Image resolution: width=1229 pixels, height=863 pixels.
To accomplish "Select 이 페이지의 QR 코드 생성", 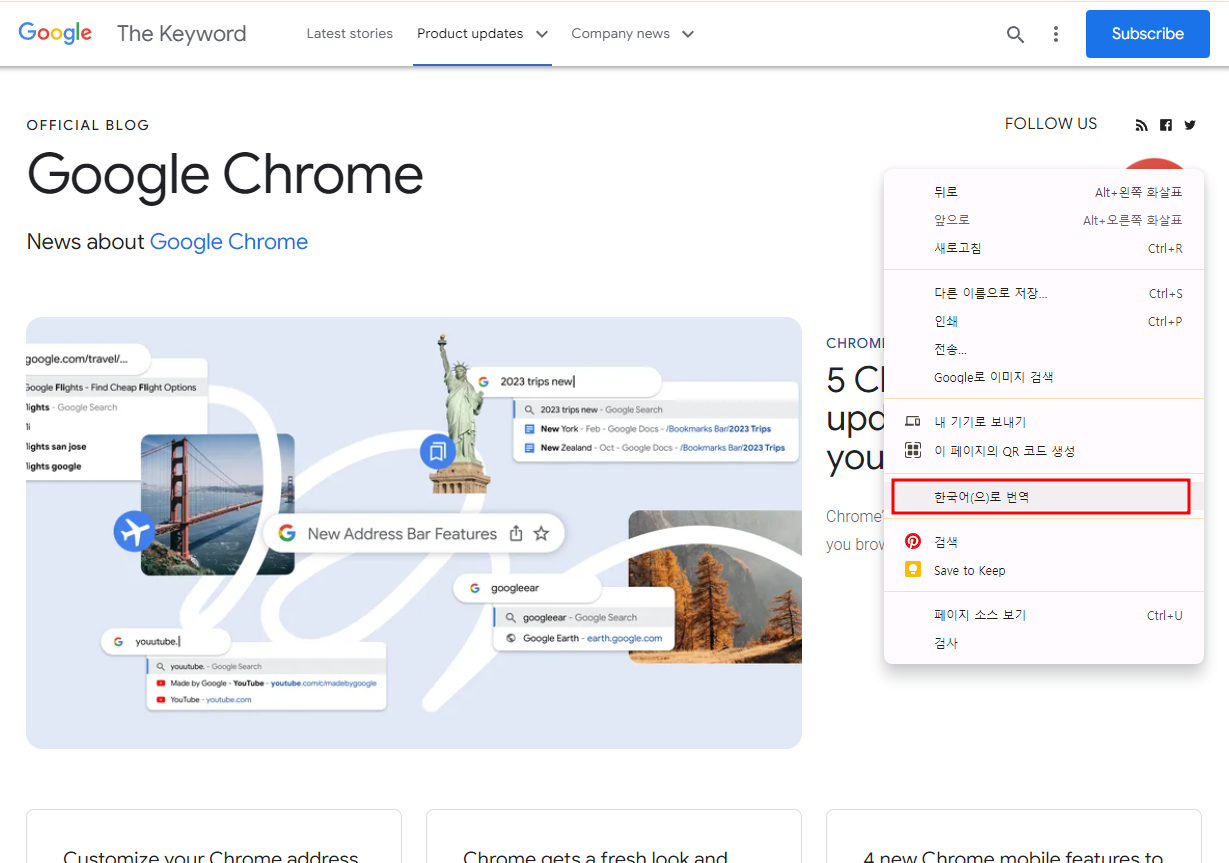I will tap(1044, 451).
